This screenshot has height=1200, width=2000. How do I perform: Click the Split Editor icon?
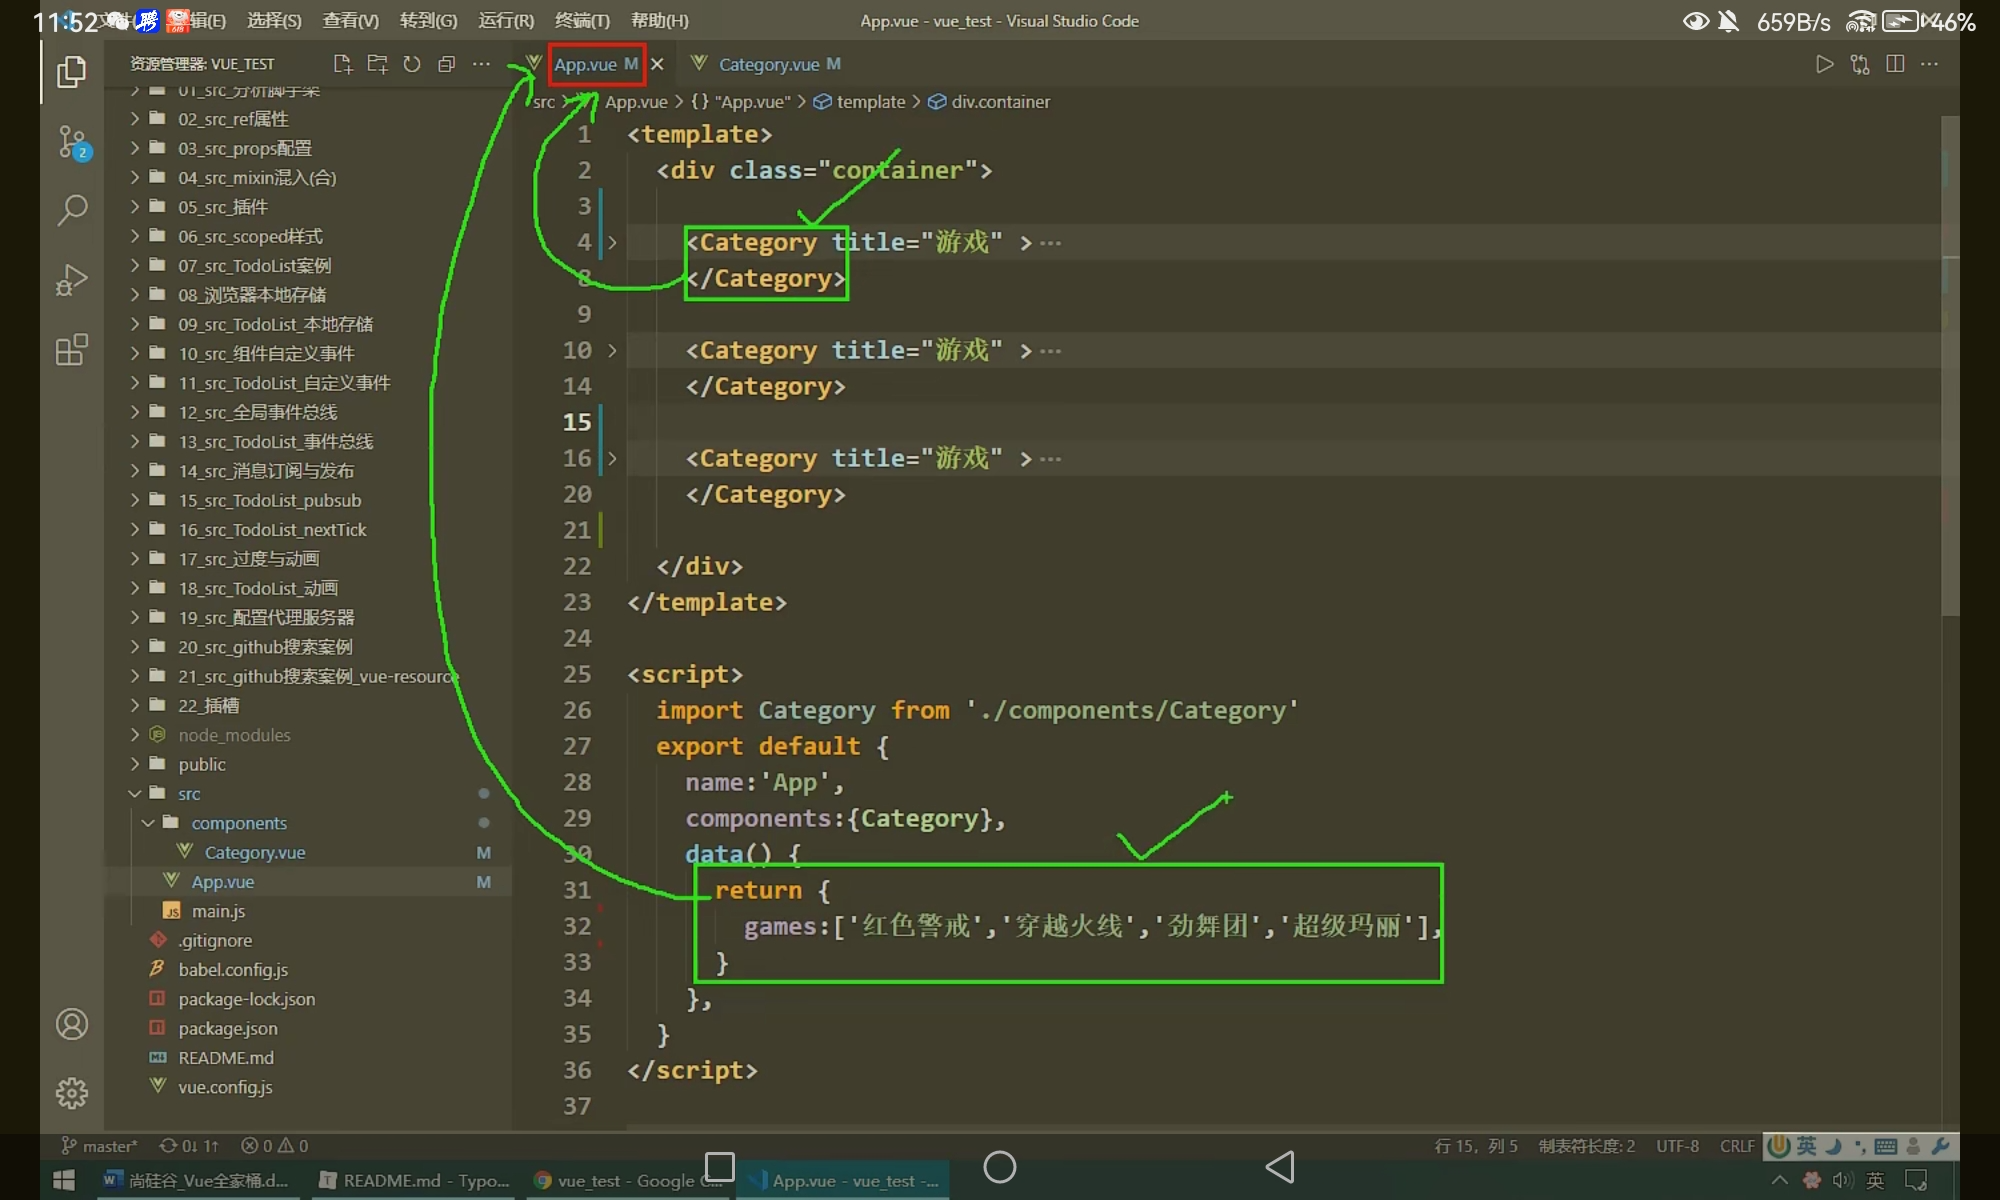click(1894, 64)
